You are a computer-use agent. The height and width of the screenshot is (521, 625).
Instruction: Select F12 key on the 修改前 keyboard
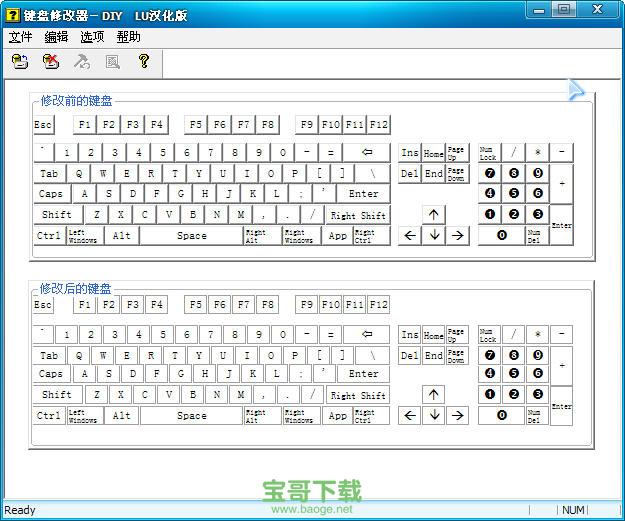tap(379, 125)
